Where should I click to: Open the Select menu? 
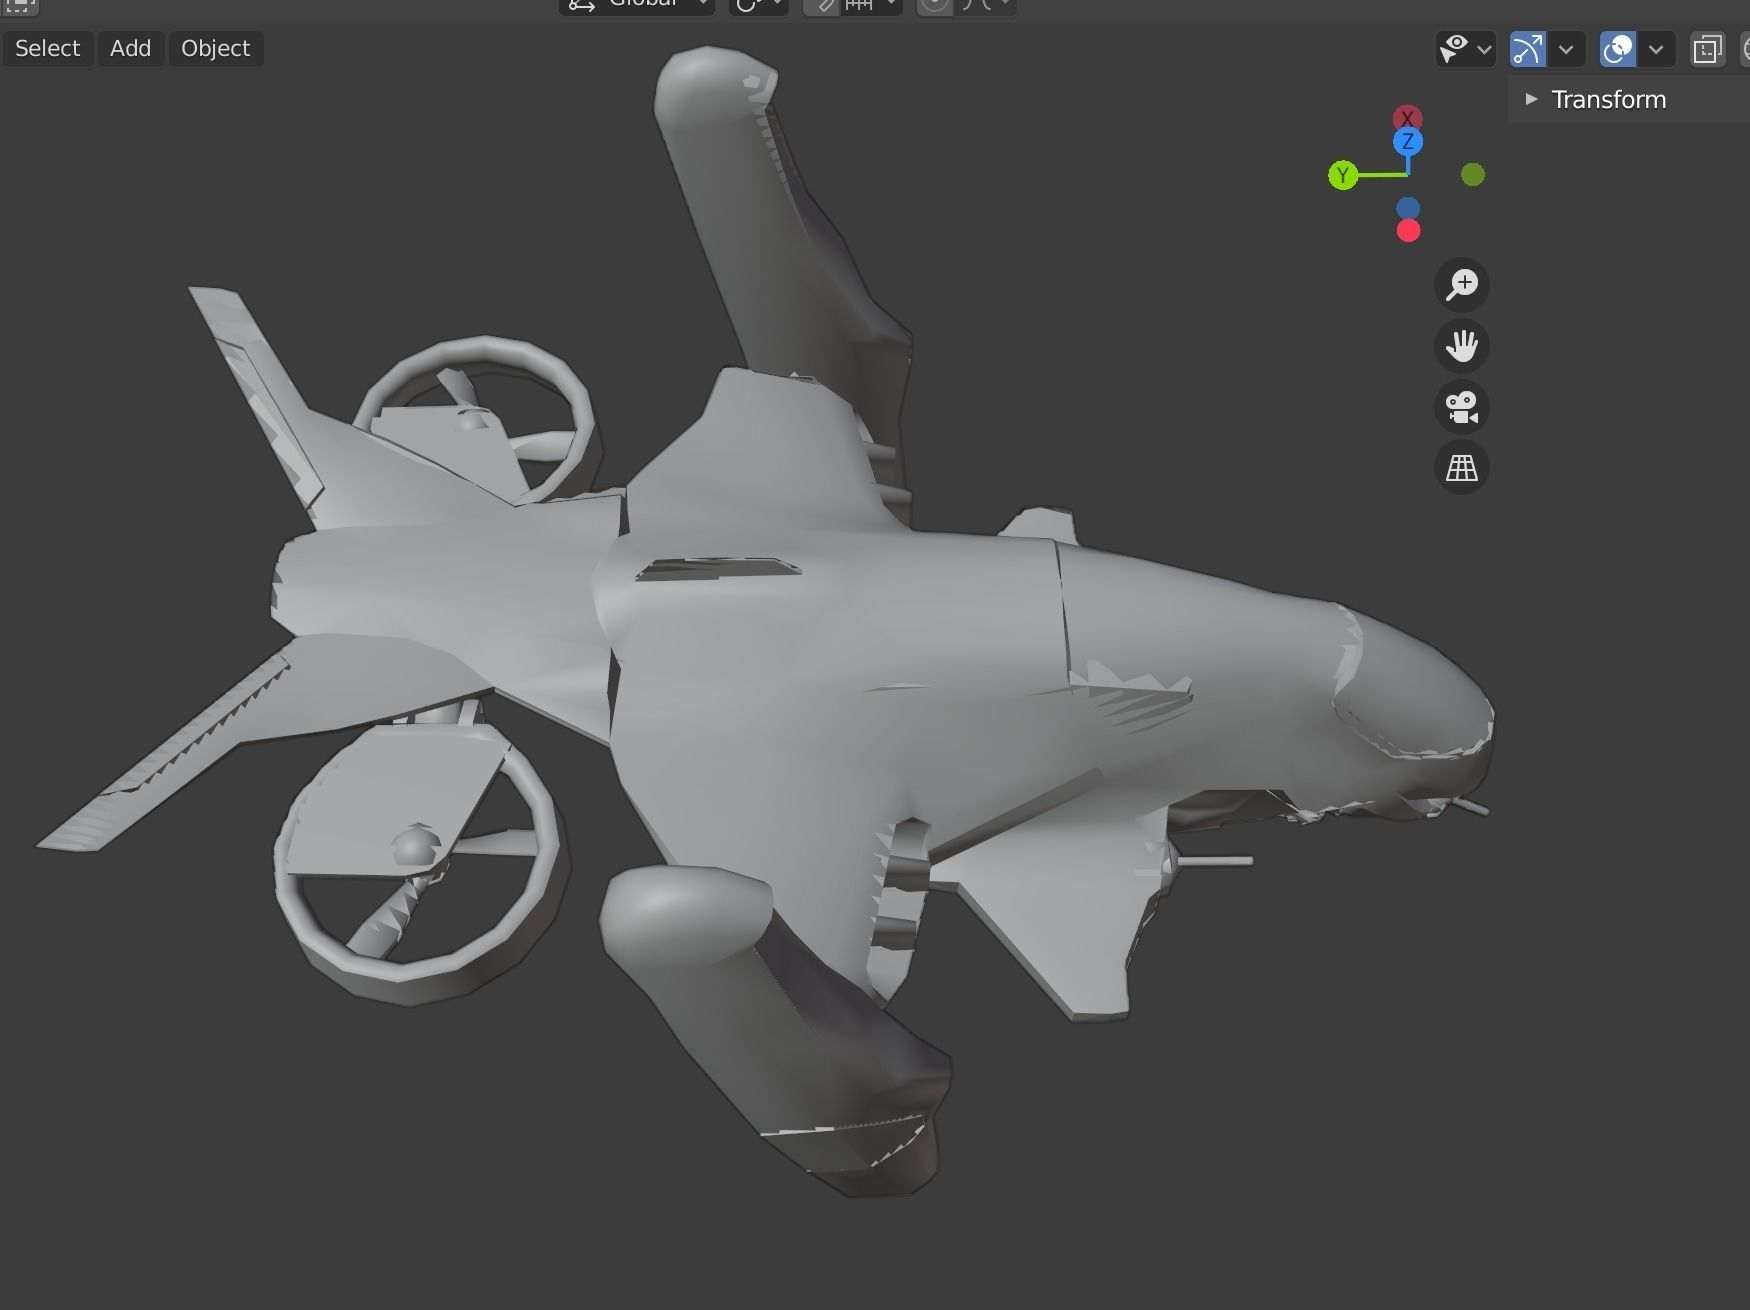coord(47,48)
